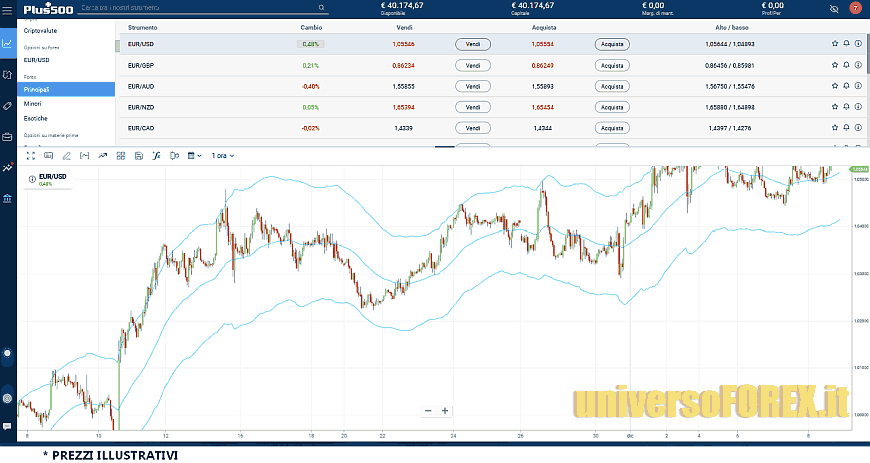The width and height of the screenshot is (870, 463).
Task: Open the candlestick style selector
Action: (x=173, y=156)
